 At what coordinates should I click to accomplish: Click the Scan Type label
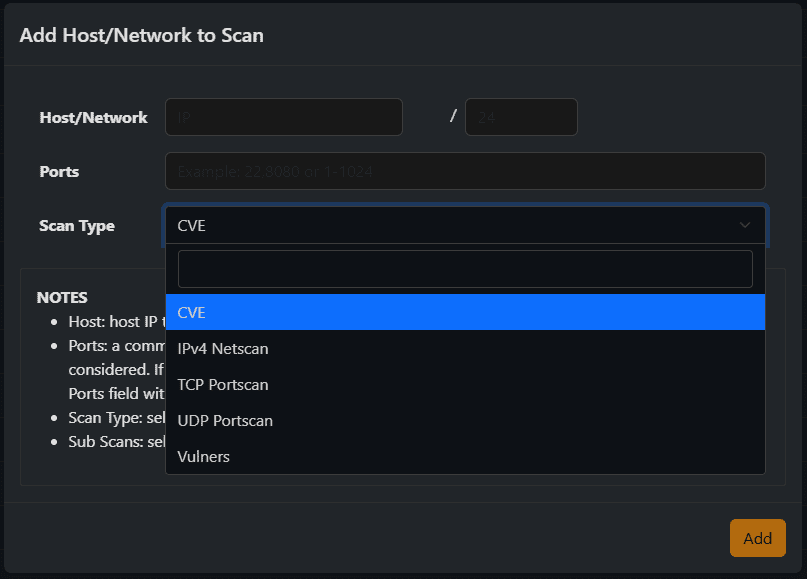77,225
